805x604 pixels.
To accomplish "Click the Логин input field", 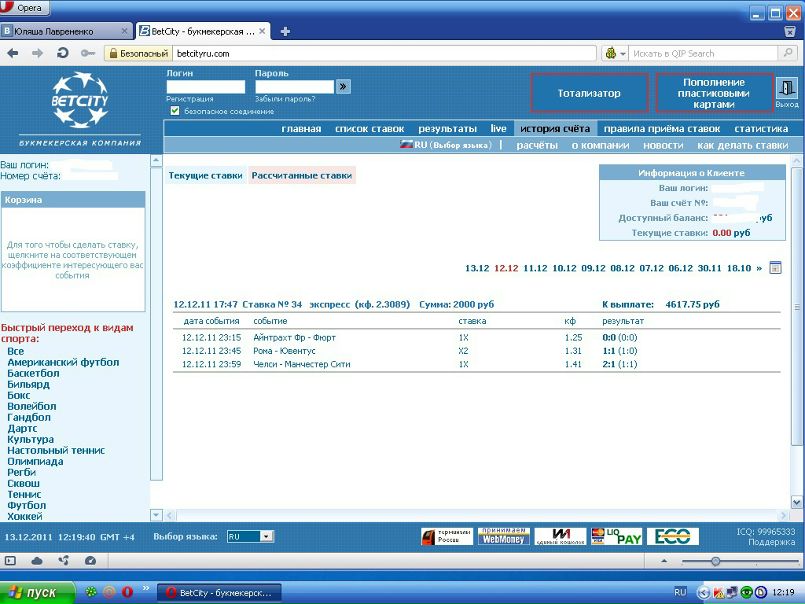I will click(x=205, y=87).
